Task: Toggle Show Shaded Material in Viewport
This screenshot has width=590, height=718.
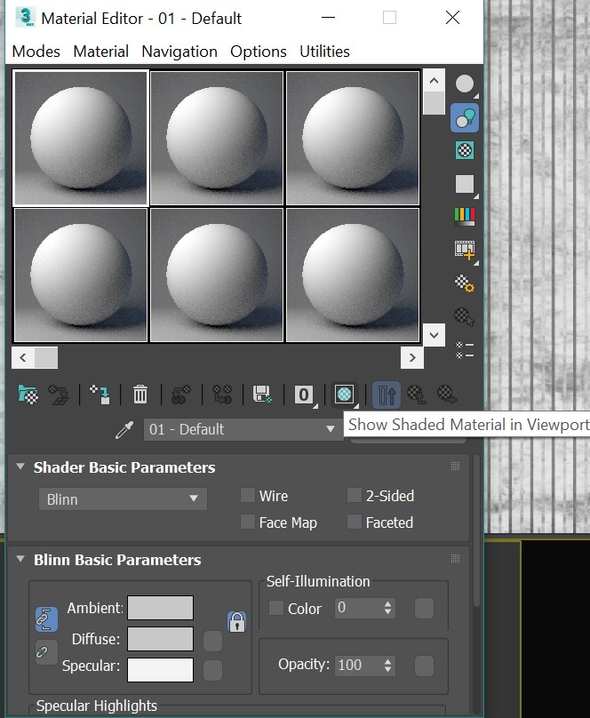Action: (x=344, y=394)
